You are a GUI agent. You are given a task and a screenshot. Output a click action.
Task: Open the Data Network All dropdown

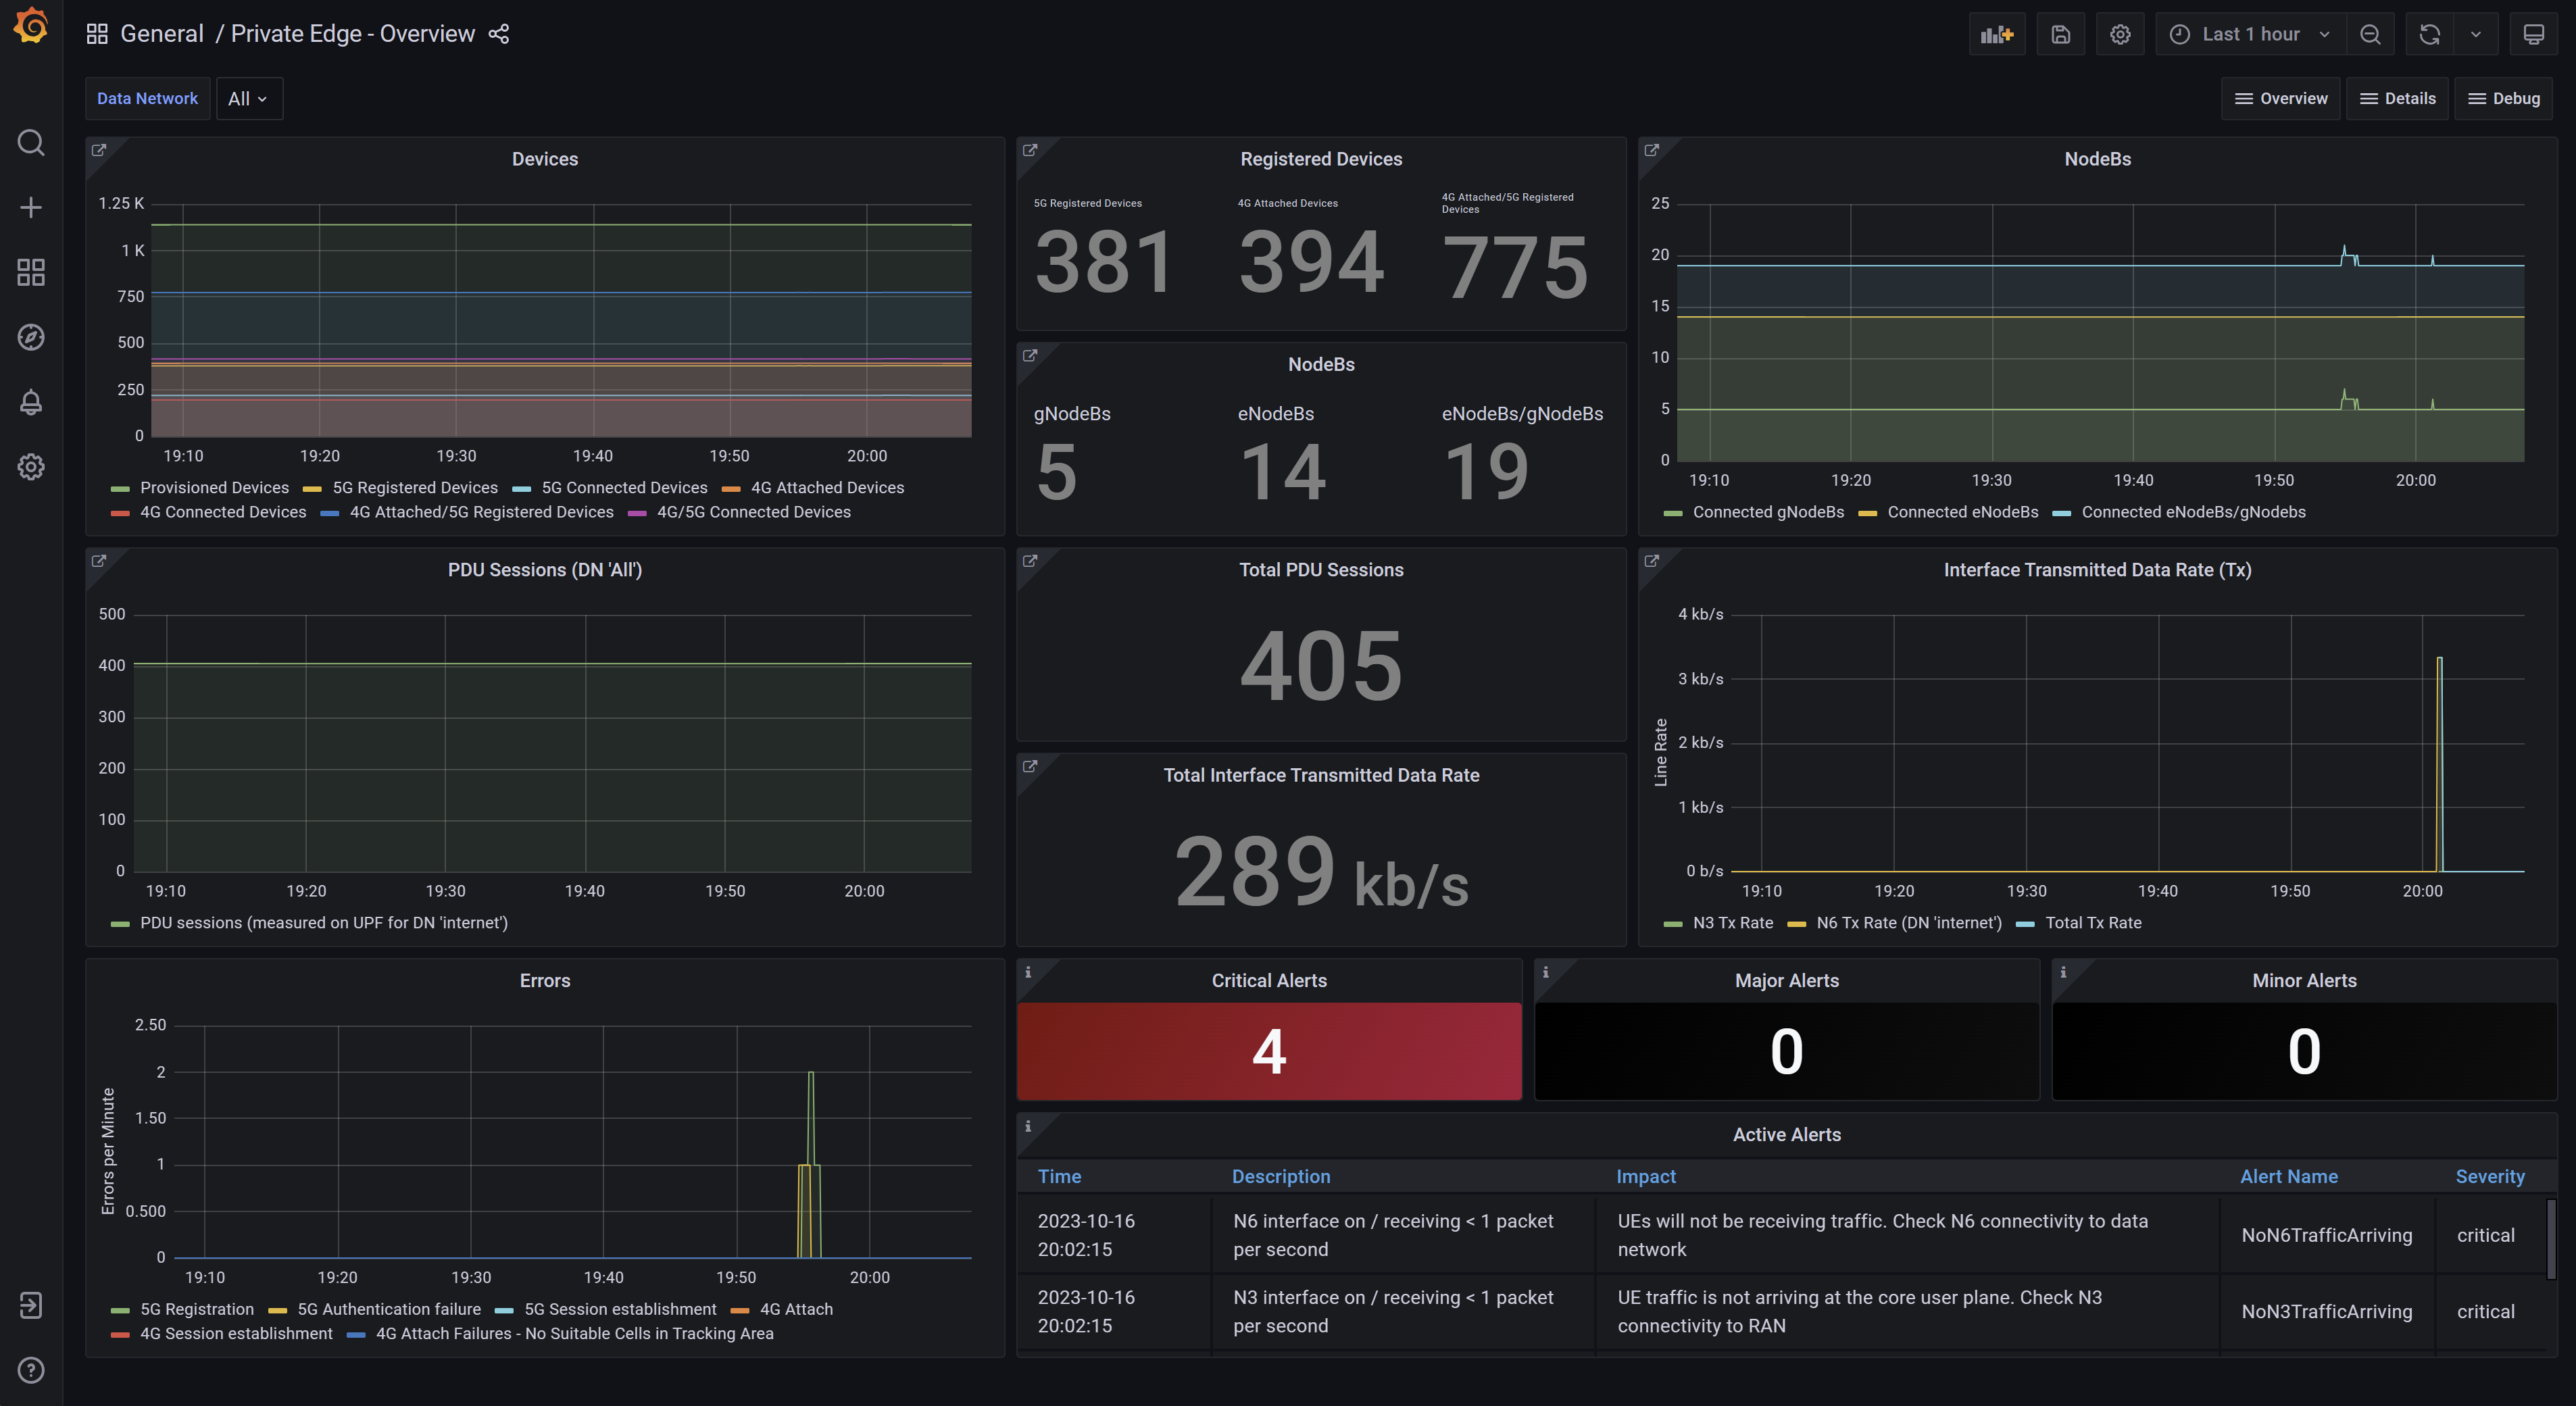click(x=248, y=99)
